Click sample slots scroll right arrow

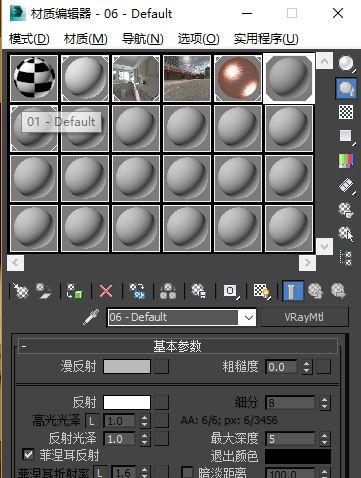[x=307, y=263]
